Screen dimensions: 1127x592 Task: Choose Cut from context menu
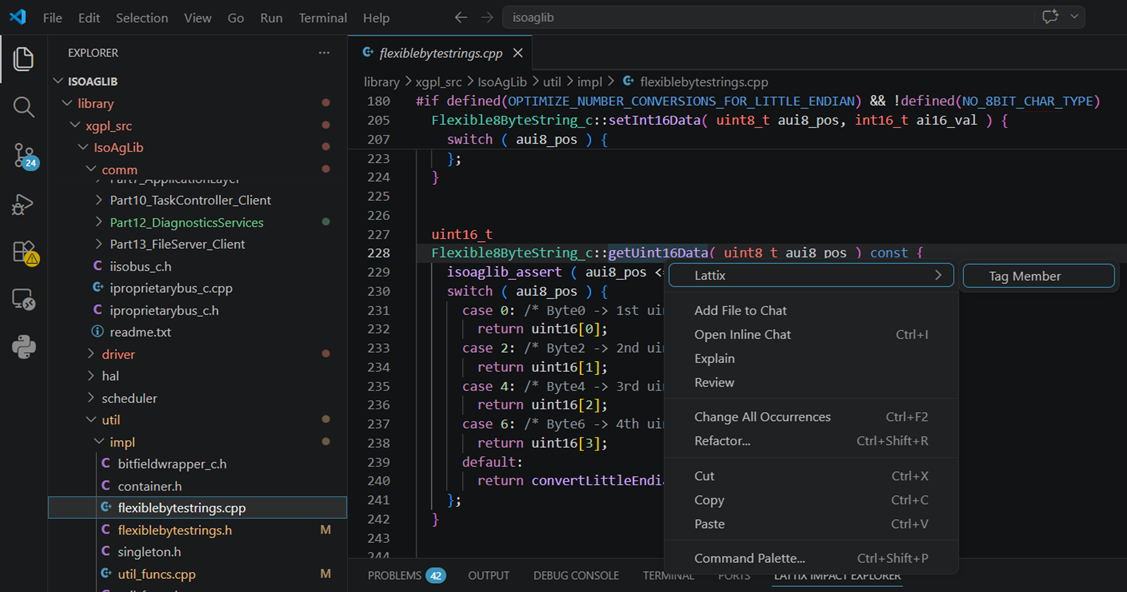811,476
